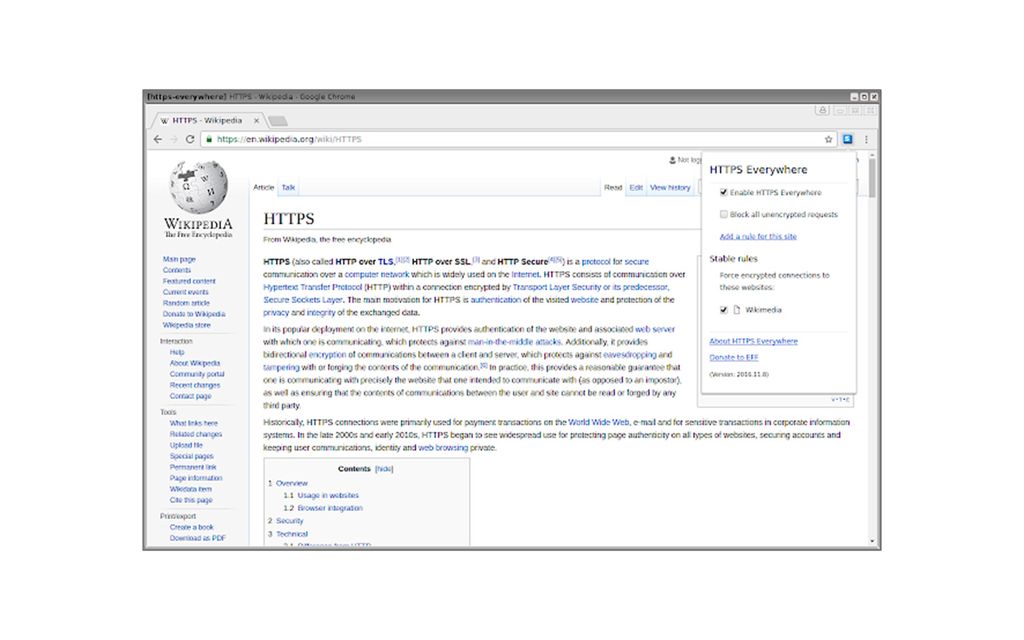Reload the current page
Screen dimensions: 1024x640
(x=190, y=139)
